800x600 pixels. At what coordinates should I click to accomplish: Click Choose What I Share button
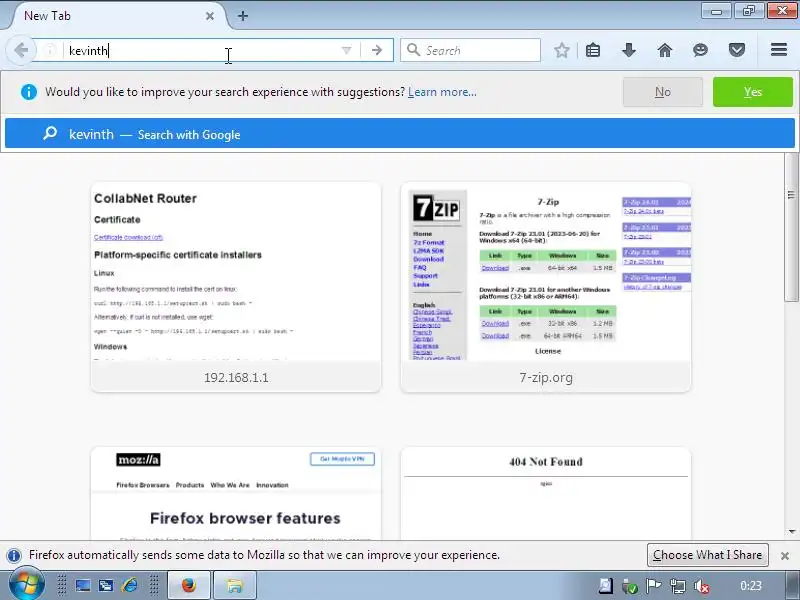tap(707, 555)
